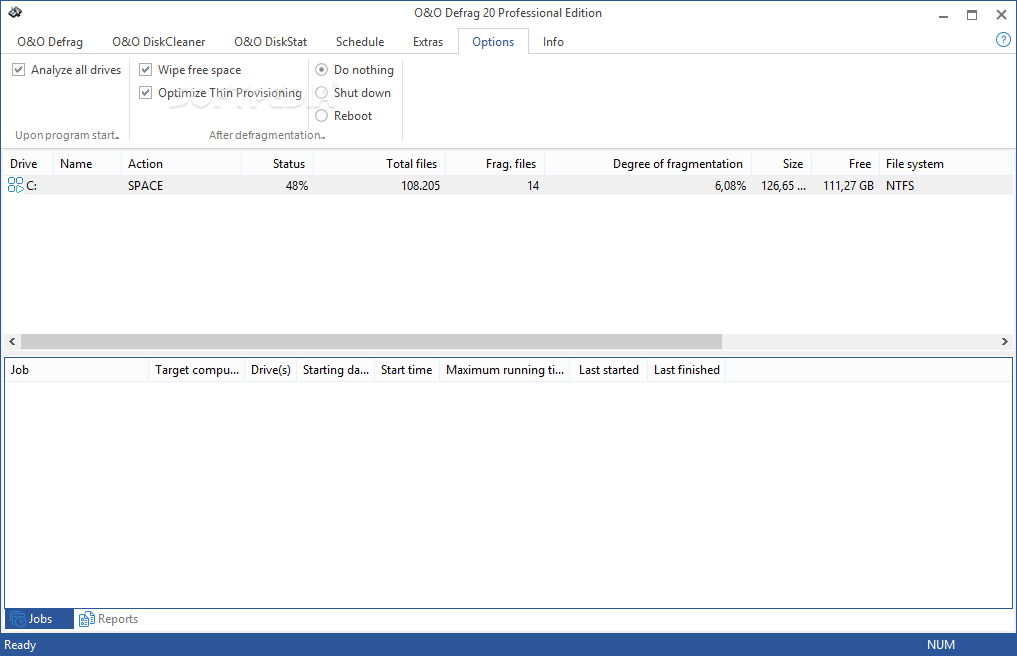1017x656 pixels.
Task: Click the 126,65 size value
Action: coord(784,186)
